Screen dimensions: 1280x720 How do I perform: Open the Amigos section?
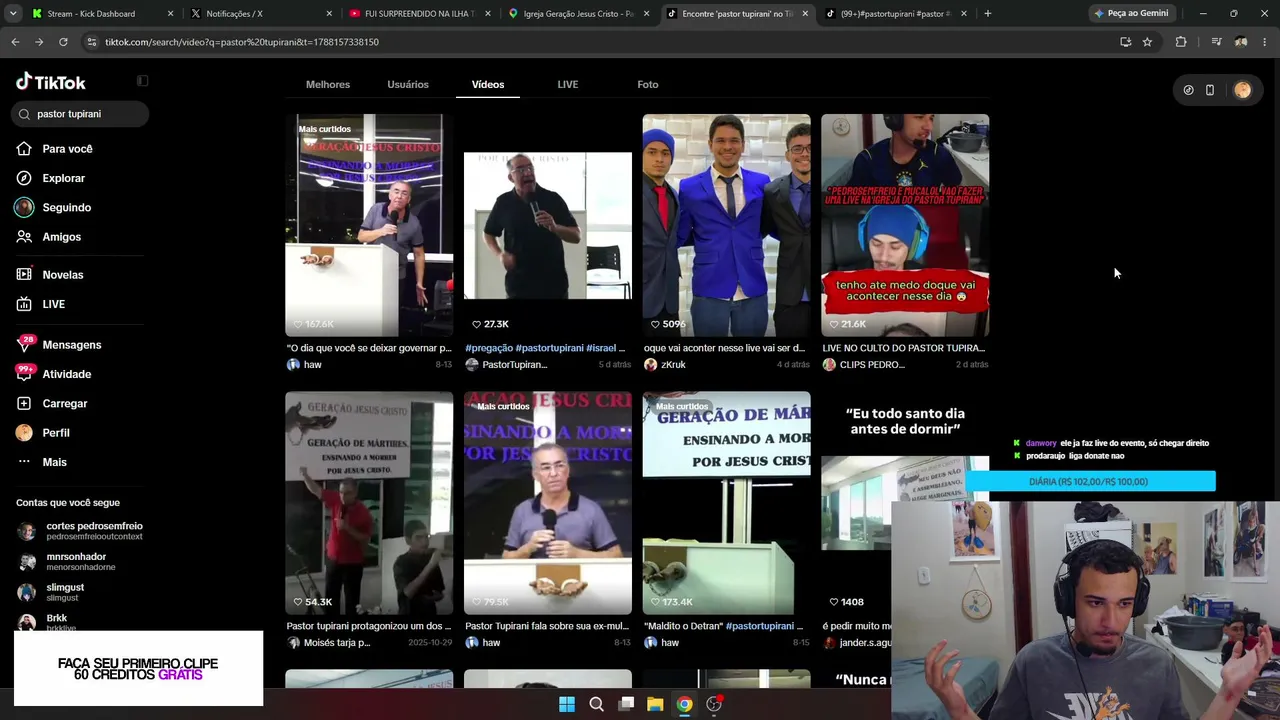coord(61,237)
